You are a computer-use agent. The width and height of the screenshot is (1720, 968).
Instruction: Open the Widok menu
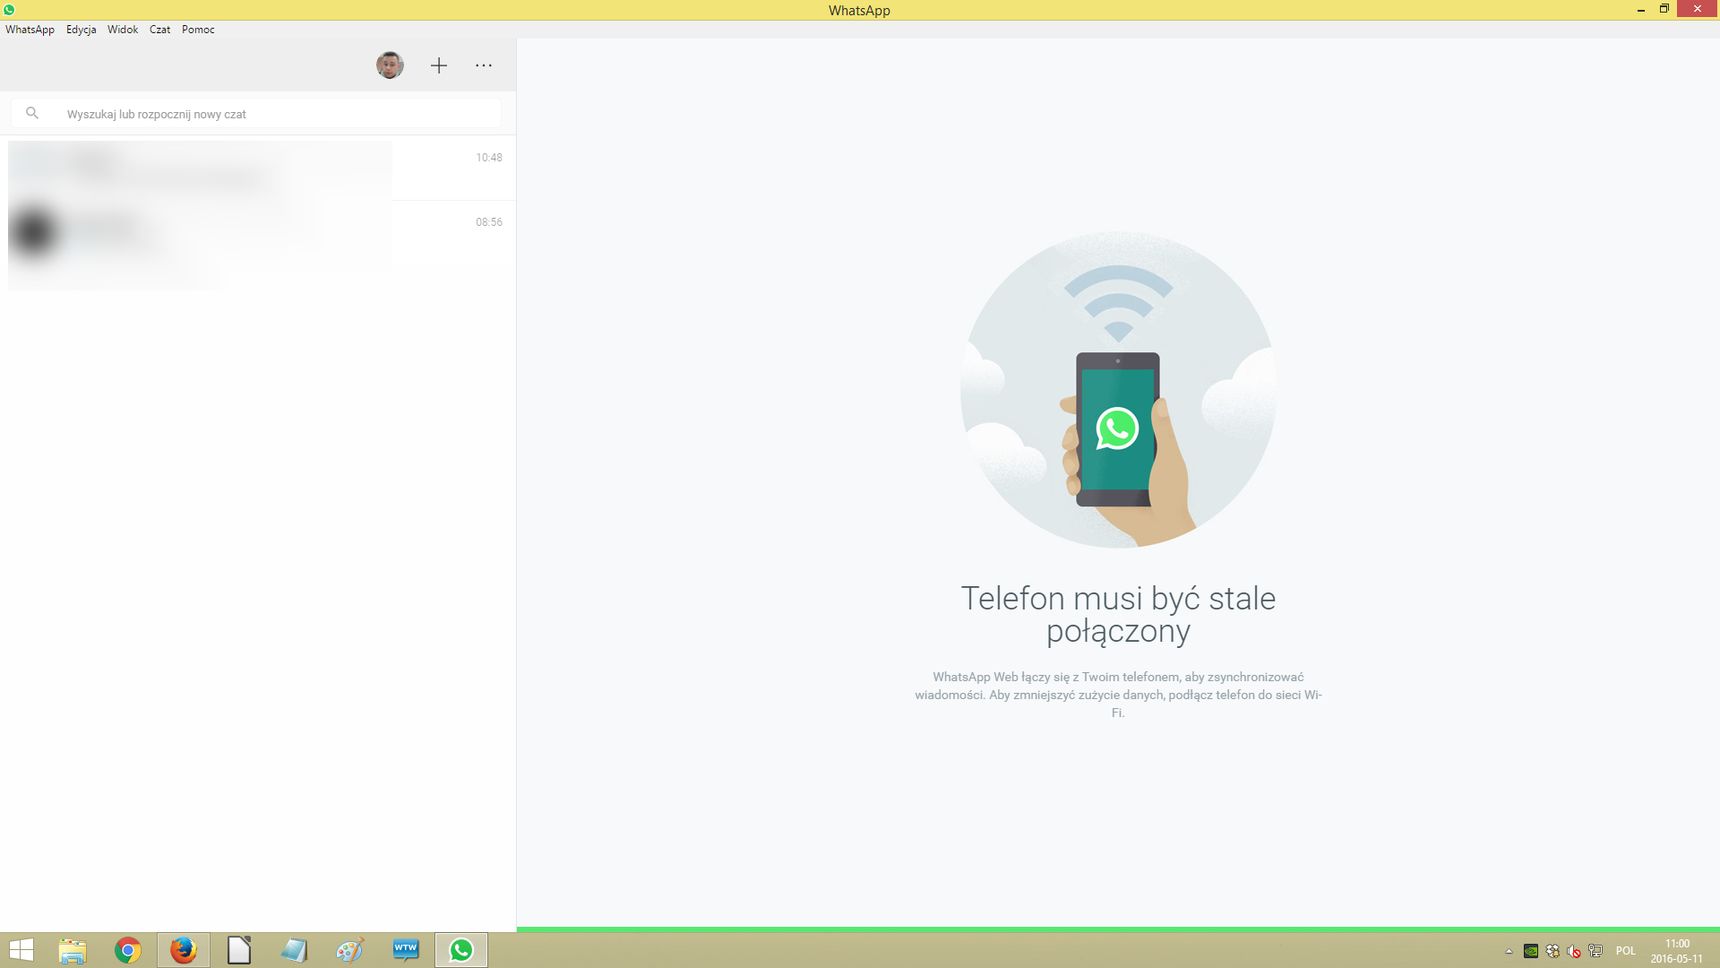(123, 29)
